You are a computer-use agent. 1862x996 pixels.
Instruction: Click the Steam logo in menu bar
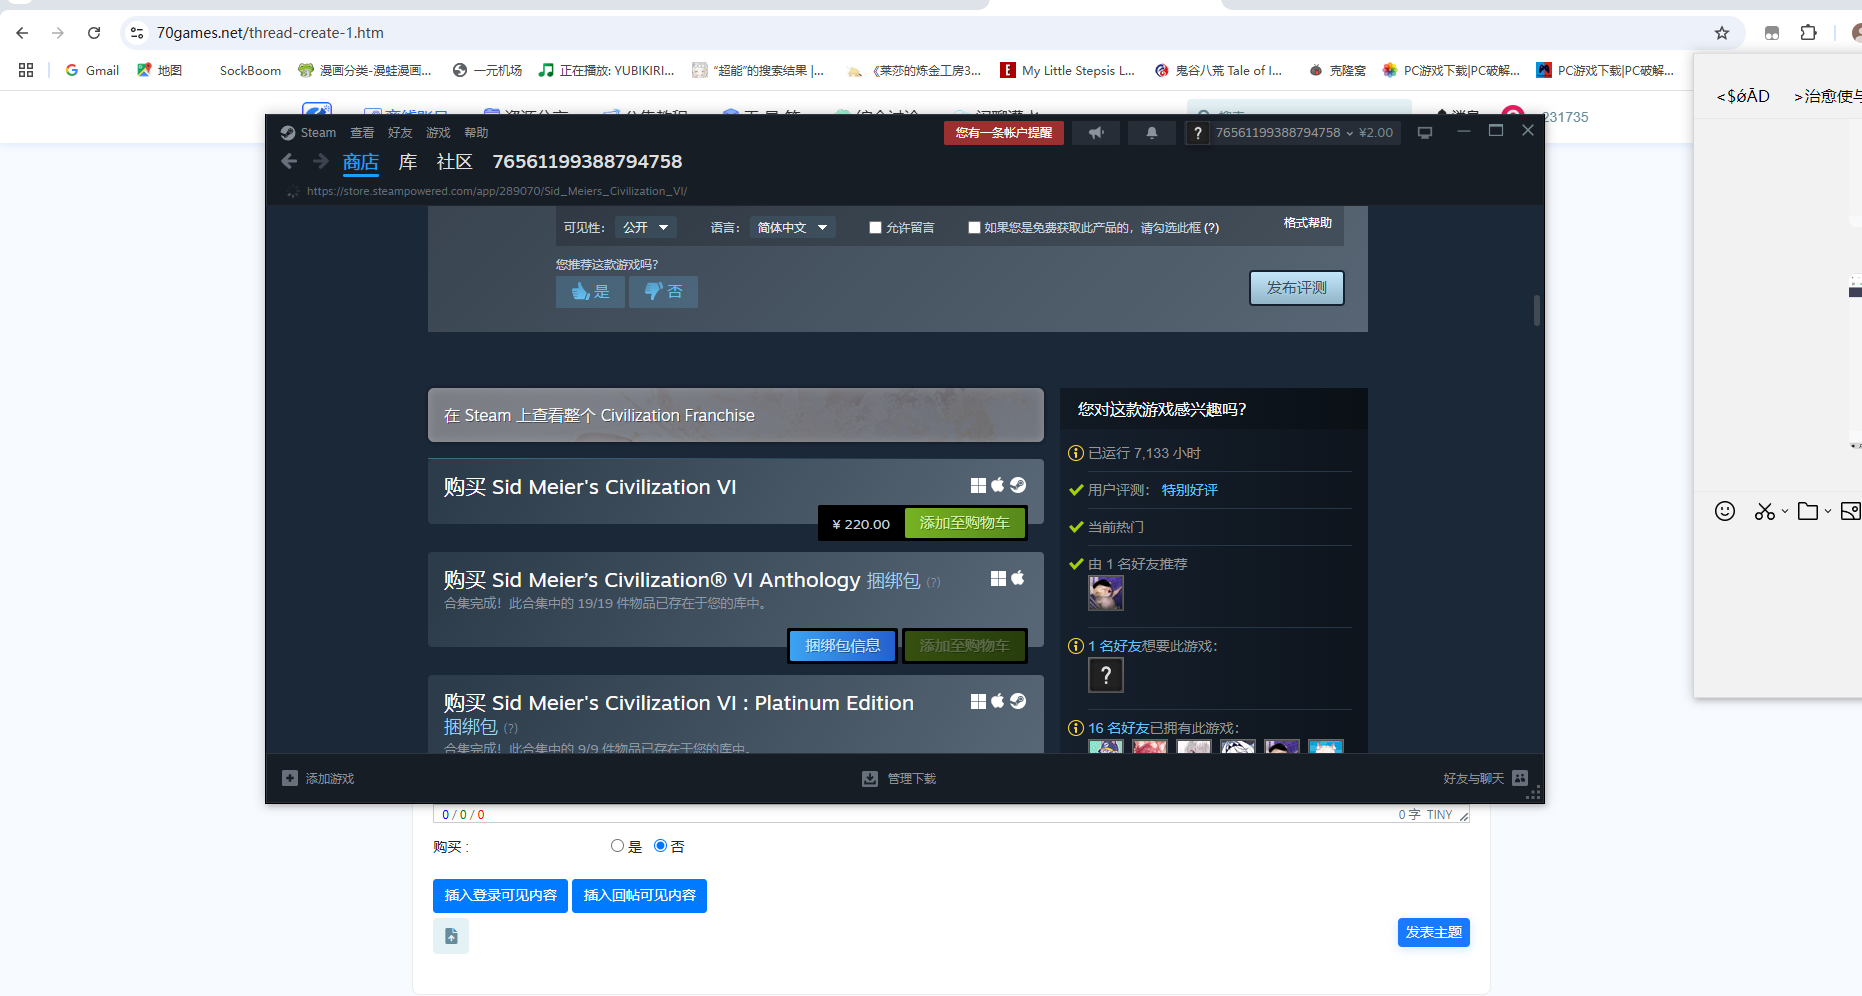coord(288,133)
